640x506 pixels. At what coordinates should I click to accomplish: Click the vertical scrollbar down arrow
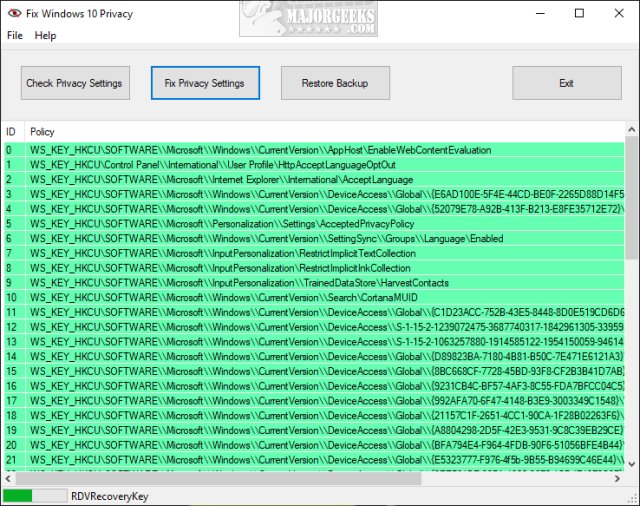pyautogui.click(x=631, y=464)
